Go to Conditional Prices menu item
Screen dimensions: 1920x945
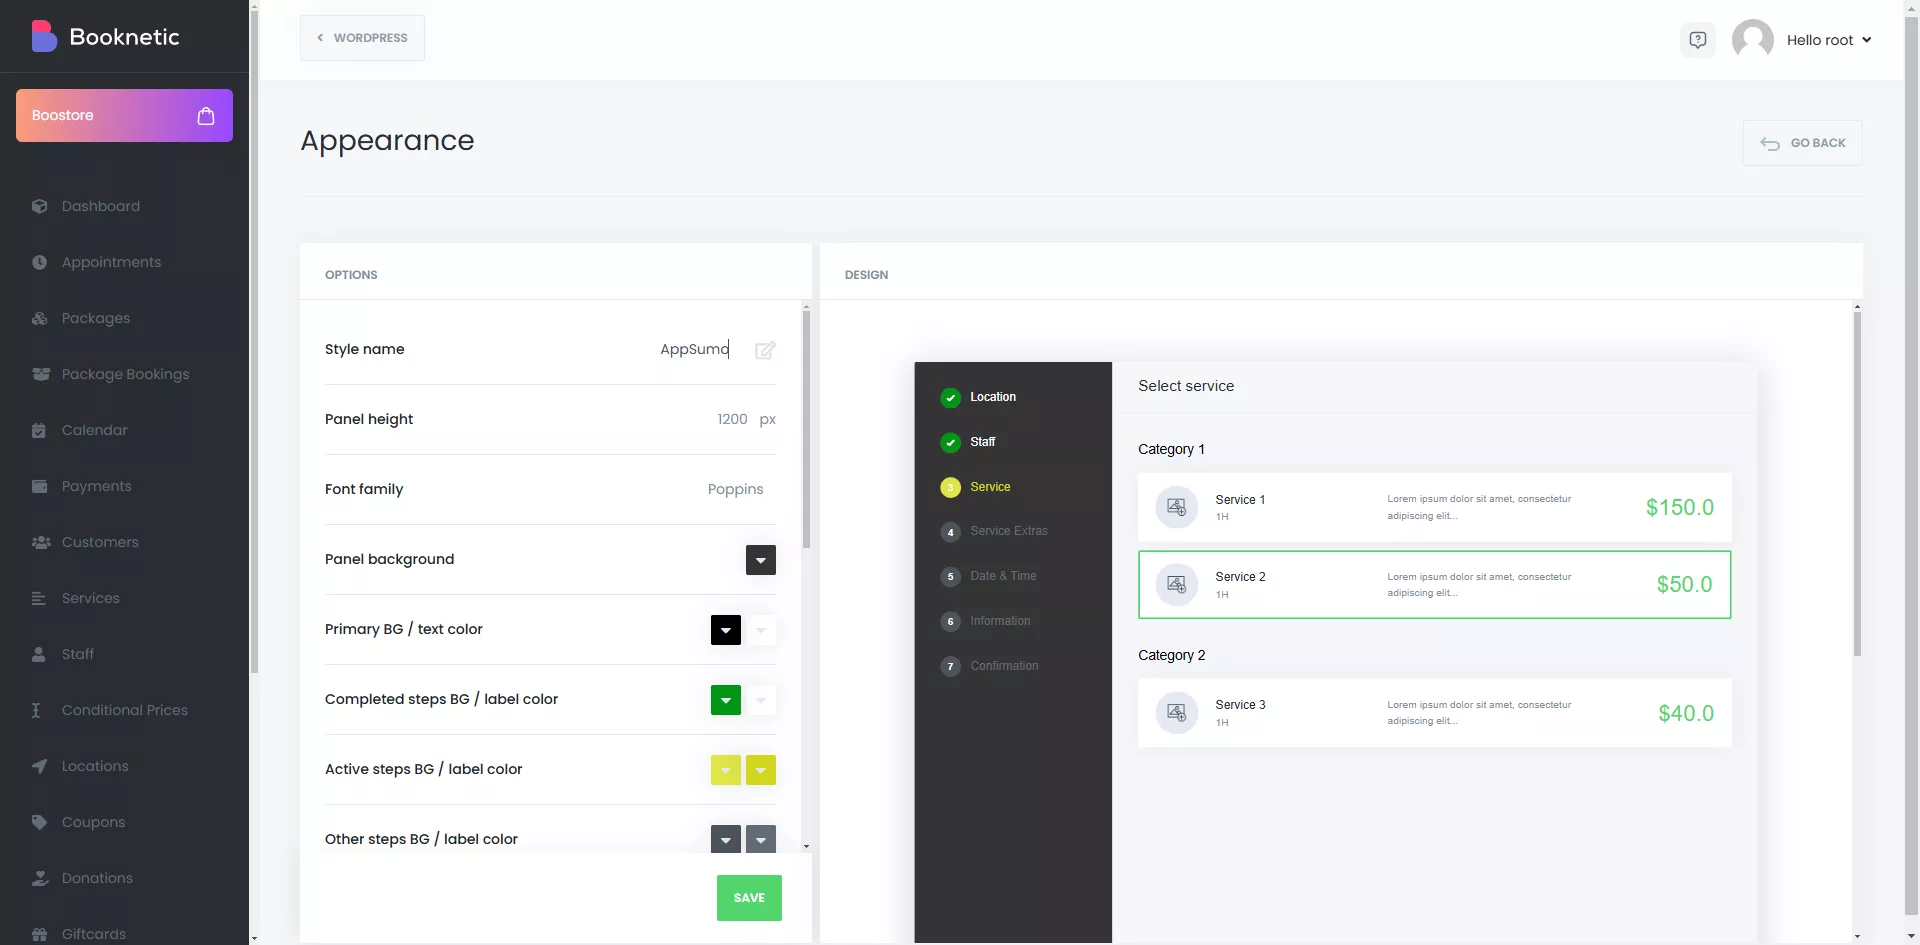(x=124, y=710)
